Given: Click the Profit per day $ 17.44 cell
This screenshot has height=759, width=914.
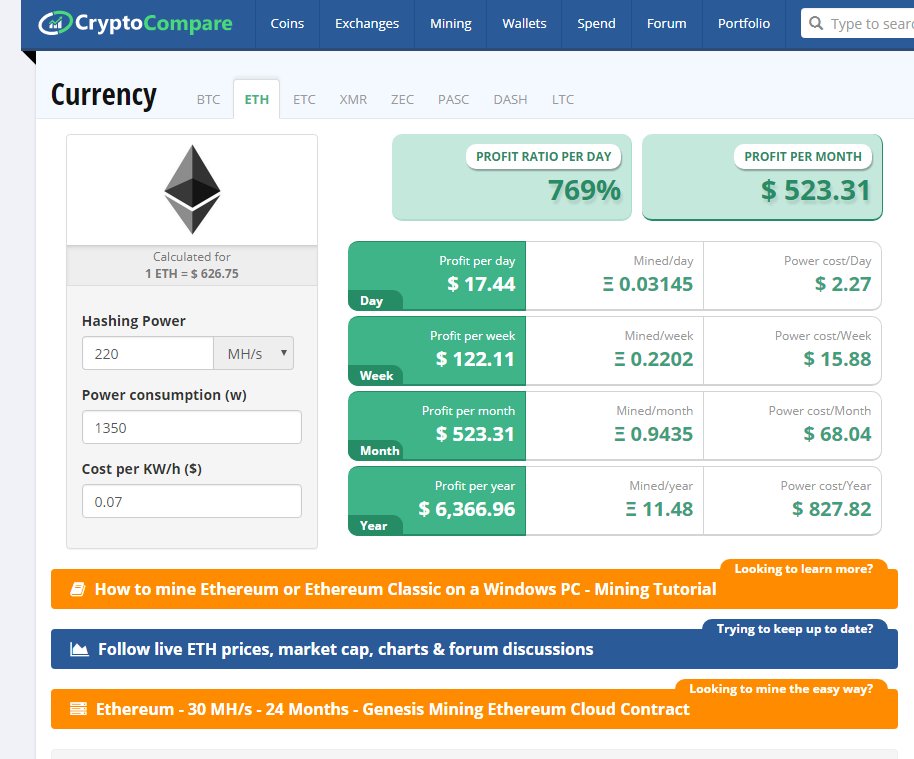Looking at the screenshot, I should [437, 276].
